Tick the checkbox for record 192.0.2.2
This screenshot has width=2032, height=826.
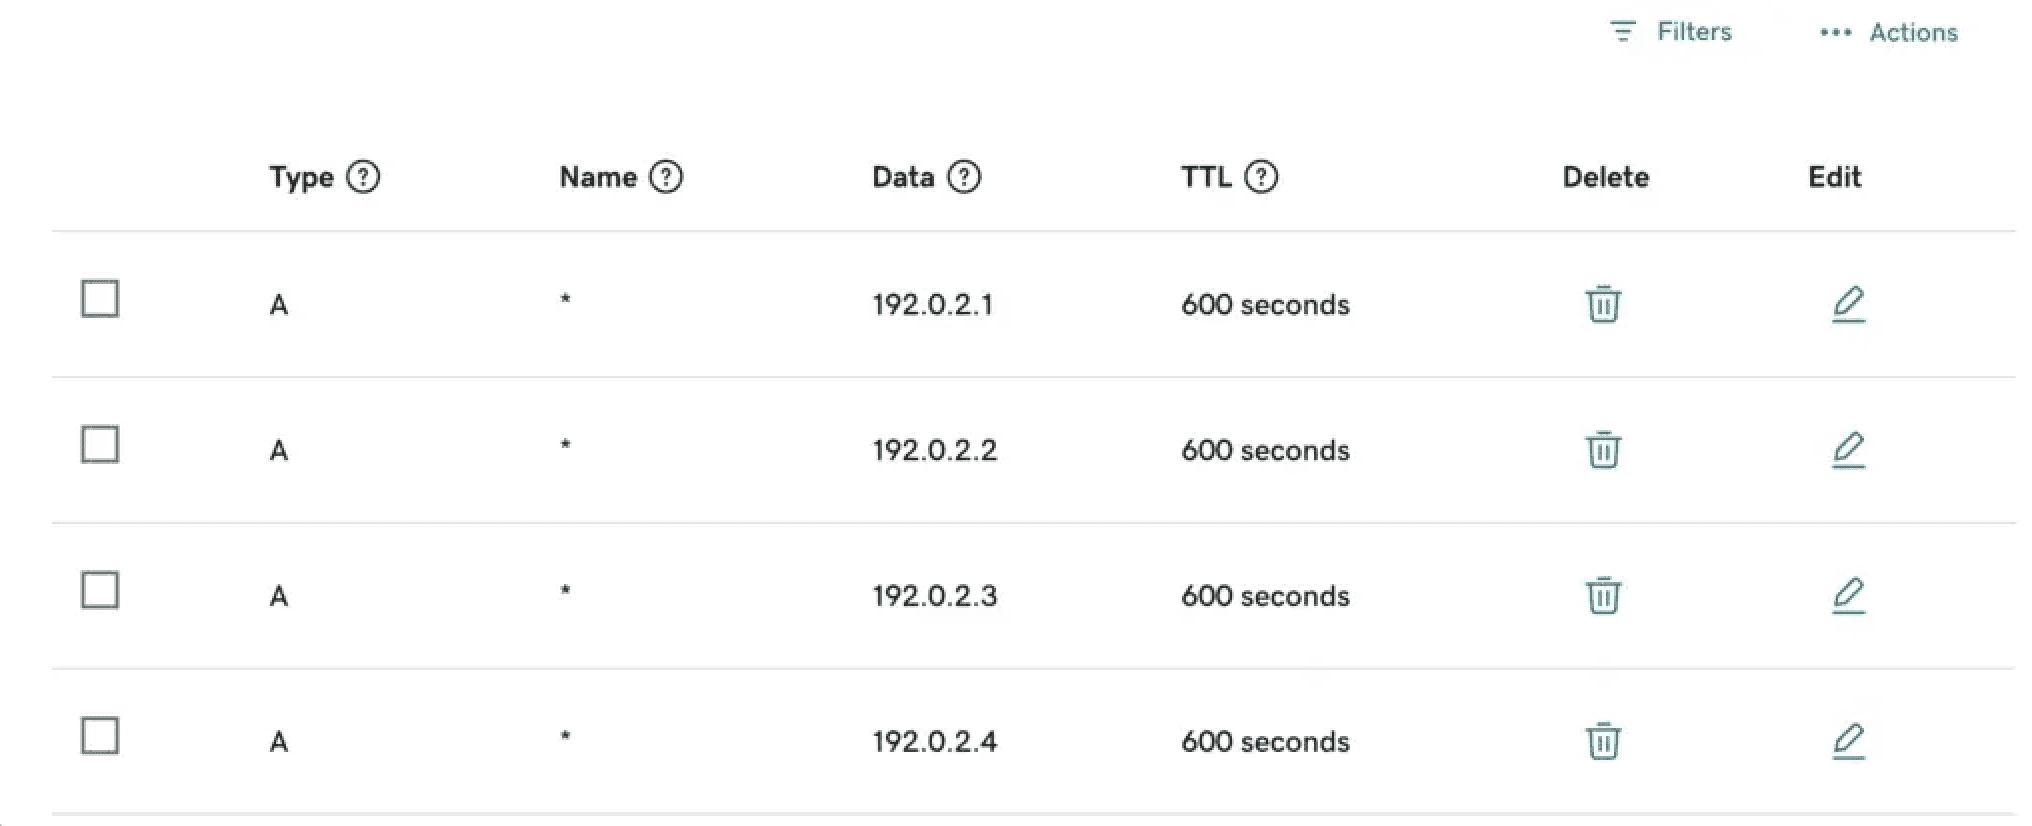coord(100,444)
